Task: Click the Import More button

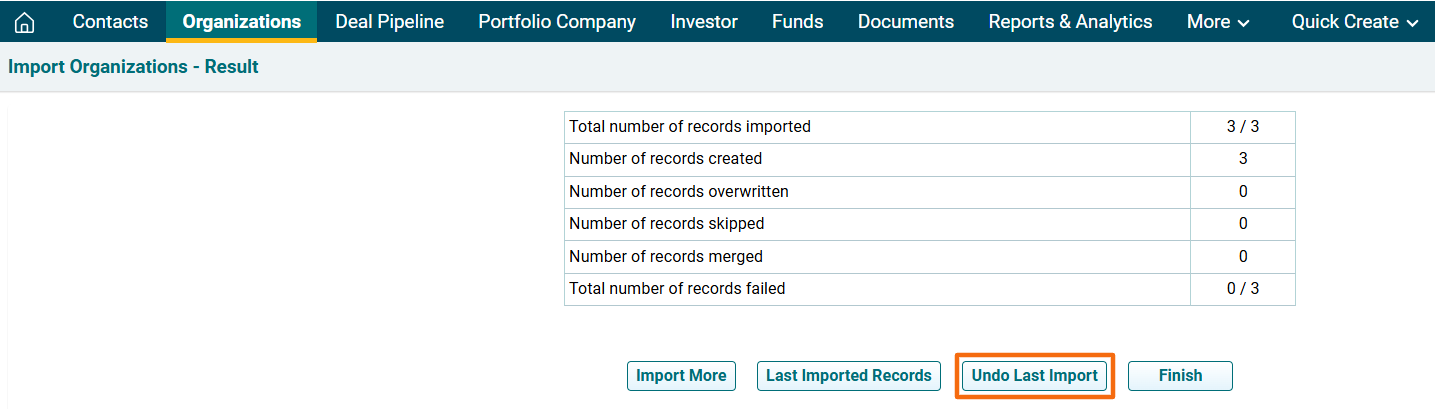Action: coord(681,376)
